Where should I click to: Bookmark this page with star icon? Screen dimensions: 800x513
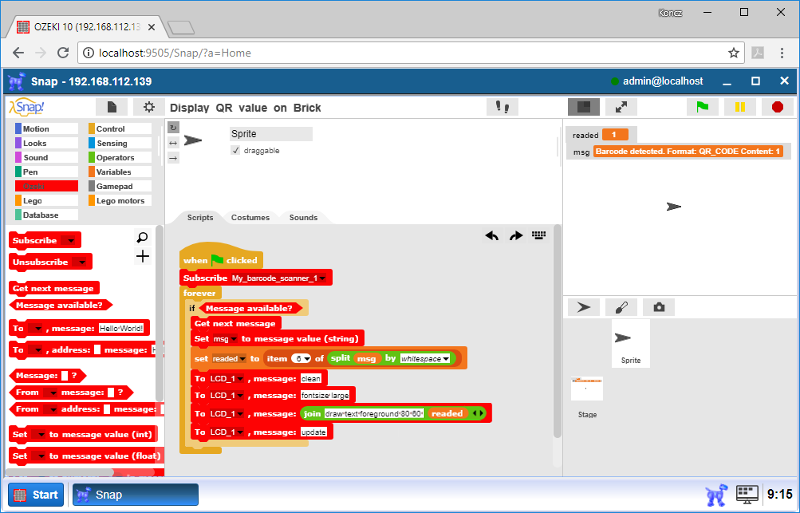[x=733, y=53]
